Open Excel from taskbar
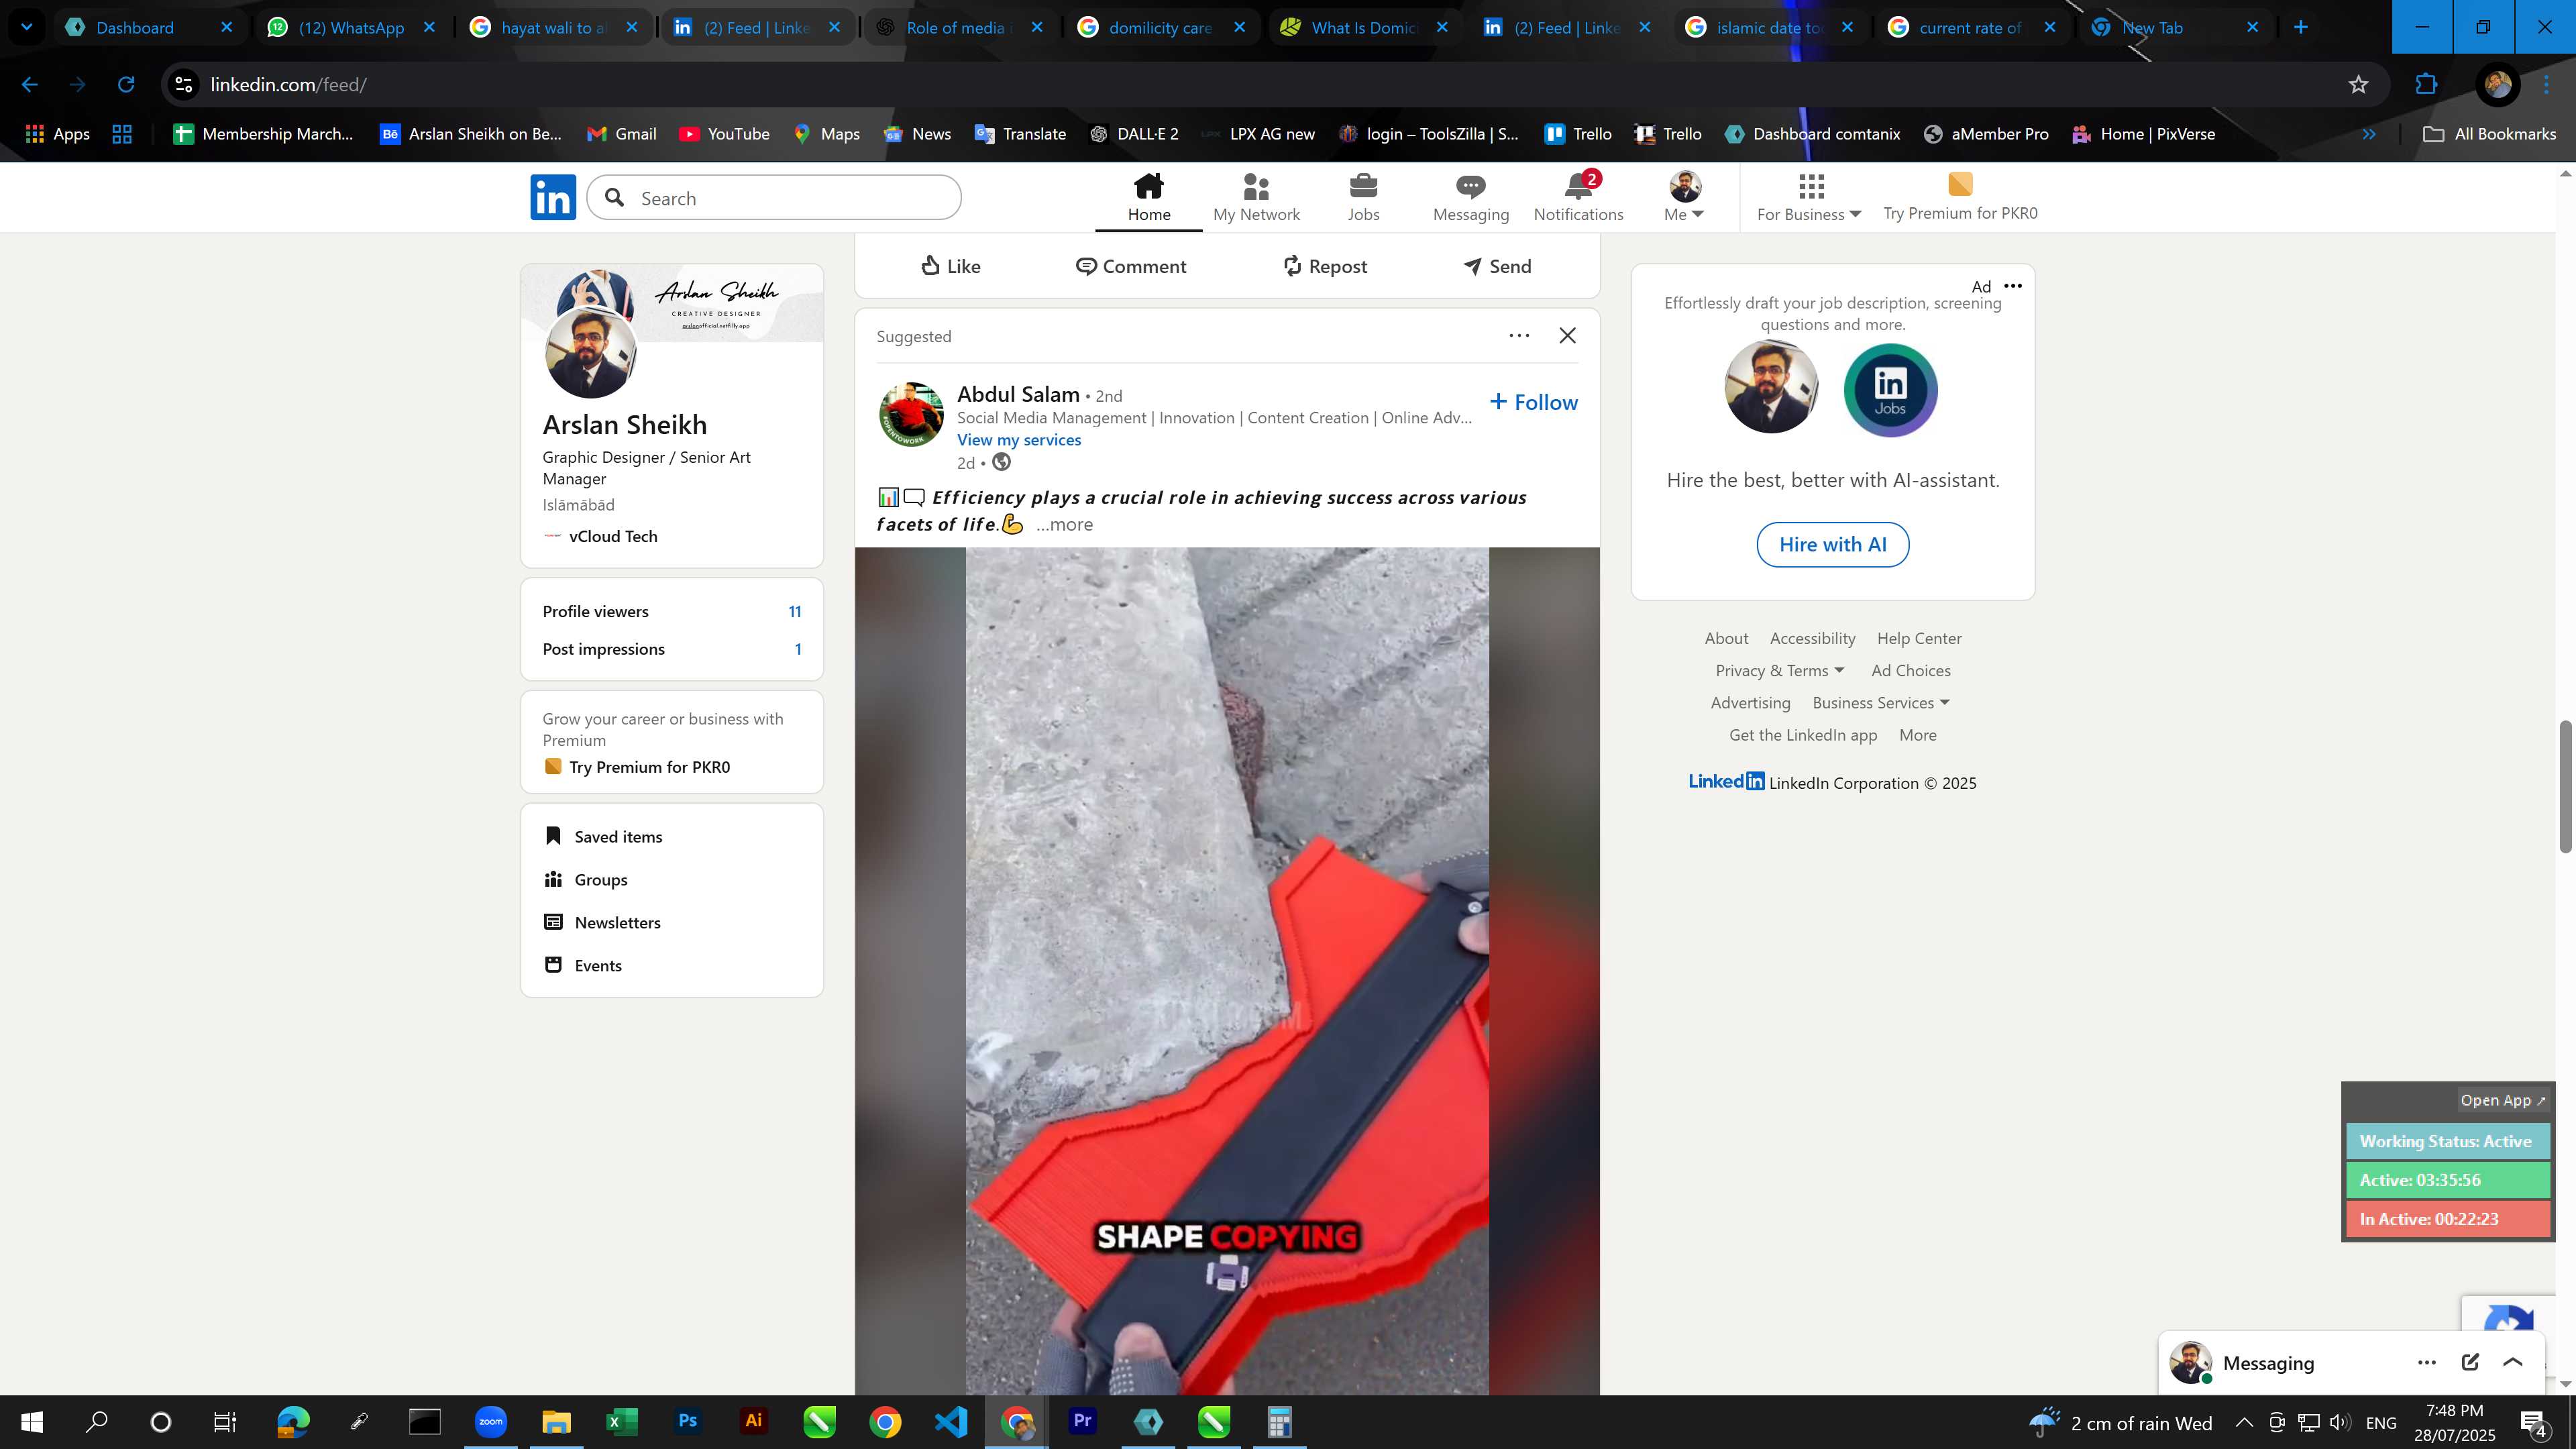The image size is (2576, 1449). point(621,1421)
